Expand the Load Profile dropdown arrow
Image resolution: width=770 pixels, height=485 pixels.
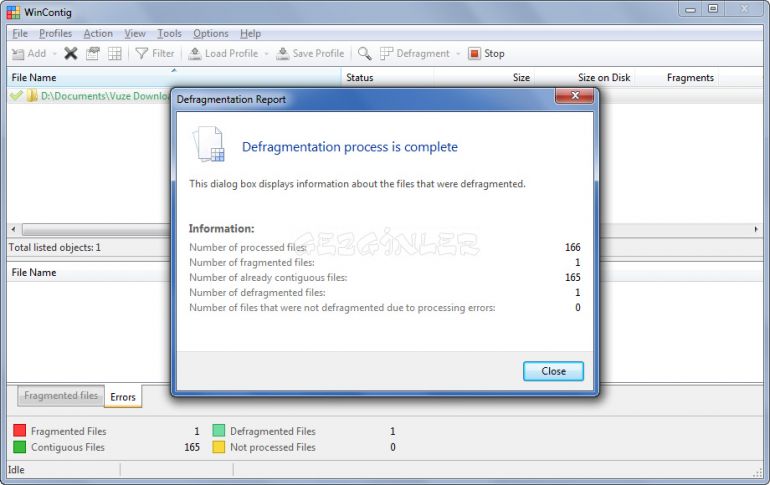266,54
